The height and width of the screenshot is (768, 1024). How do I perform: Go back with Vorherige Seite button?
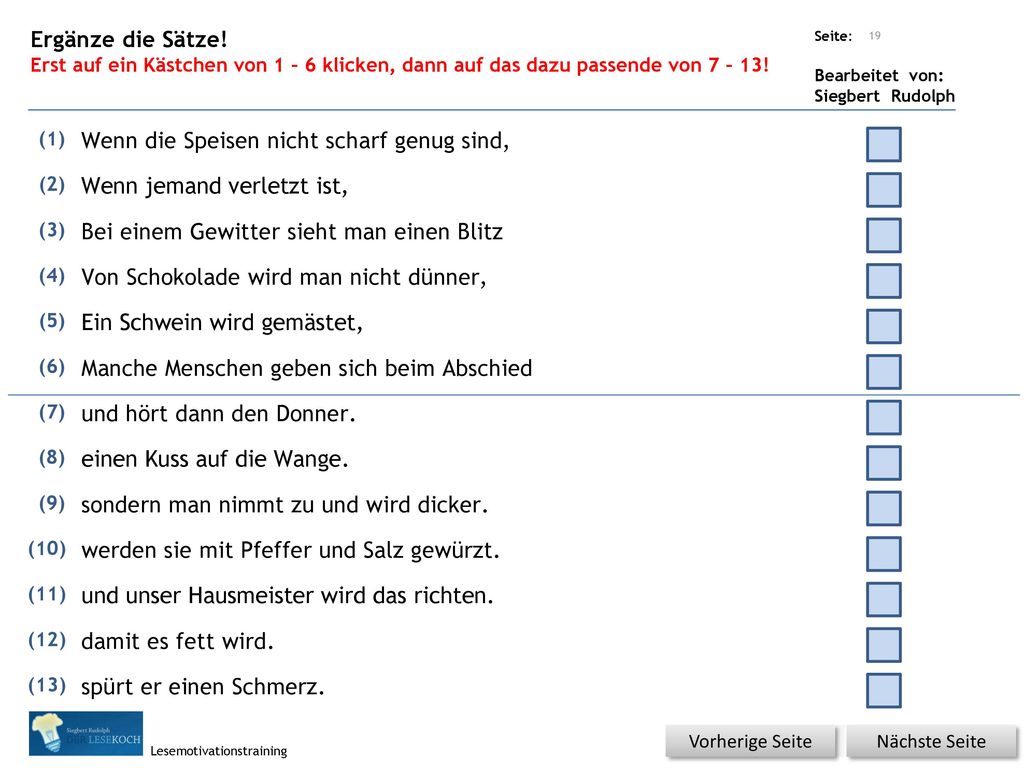coord(750,742)
